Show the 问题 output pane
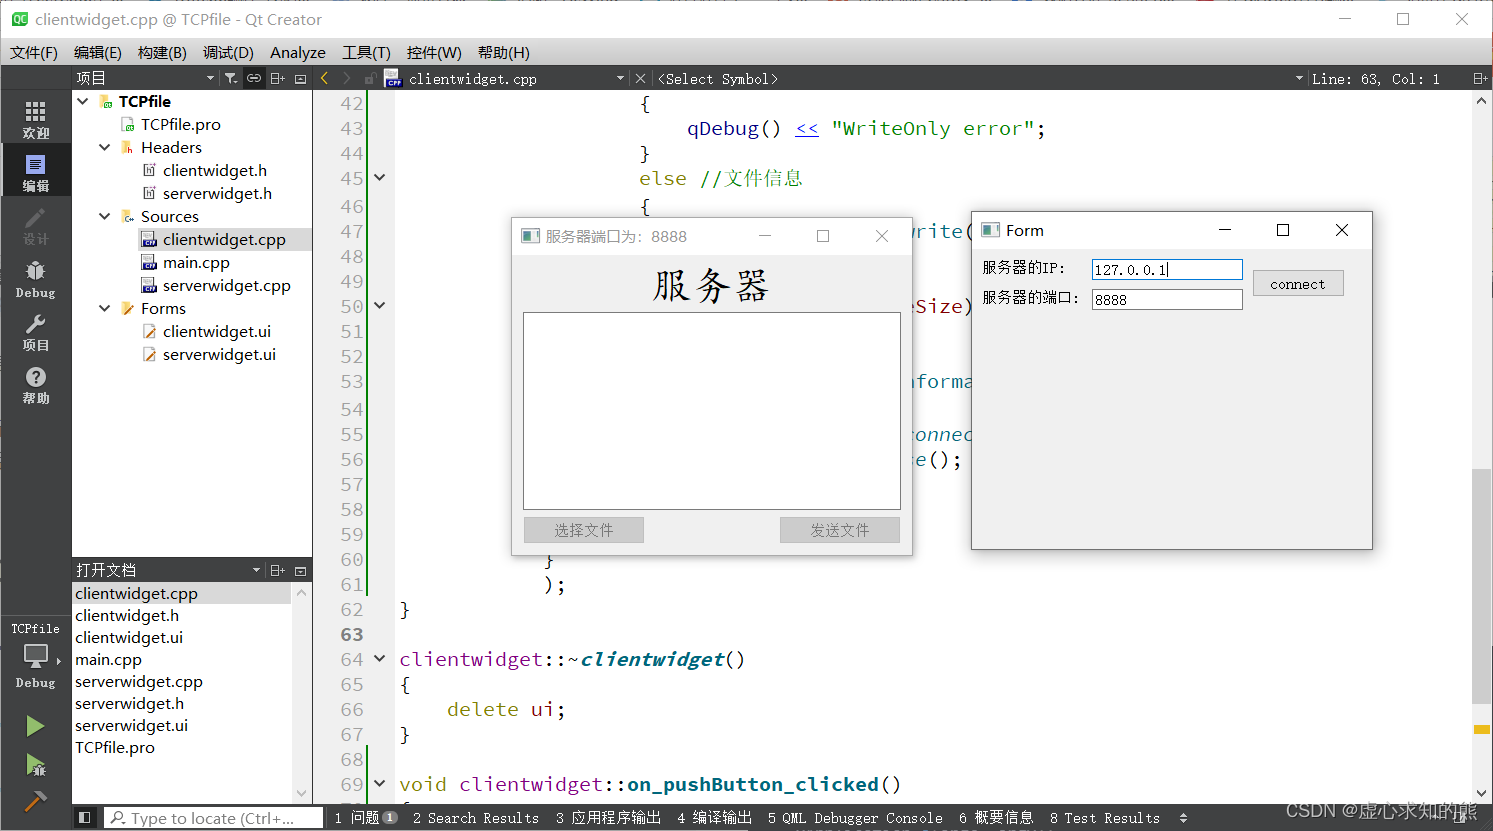 [x=366, y=818]
